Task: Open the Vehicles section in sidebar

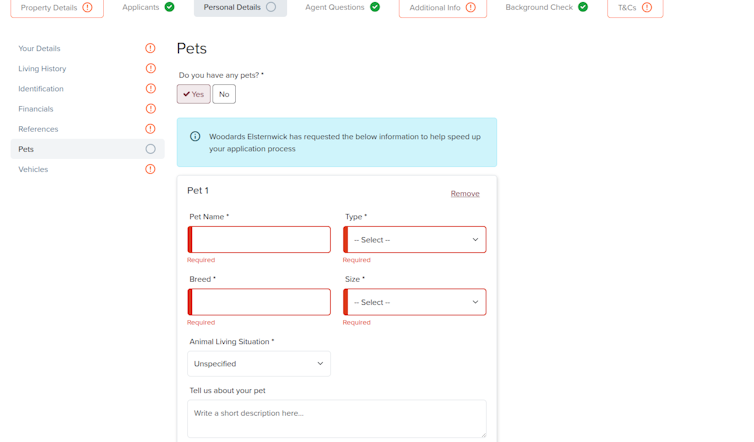Action: click(x=33, y=169)
